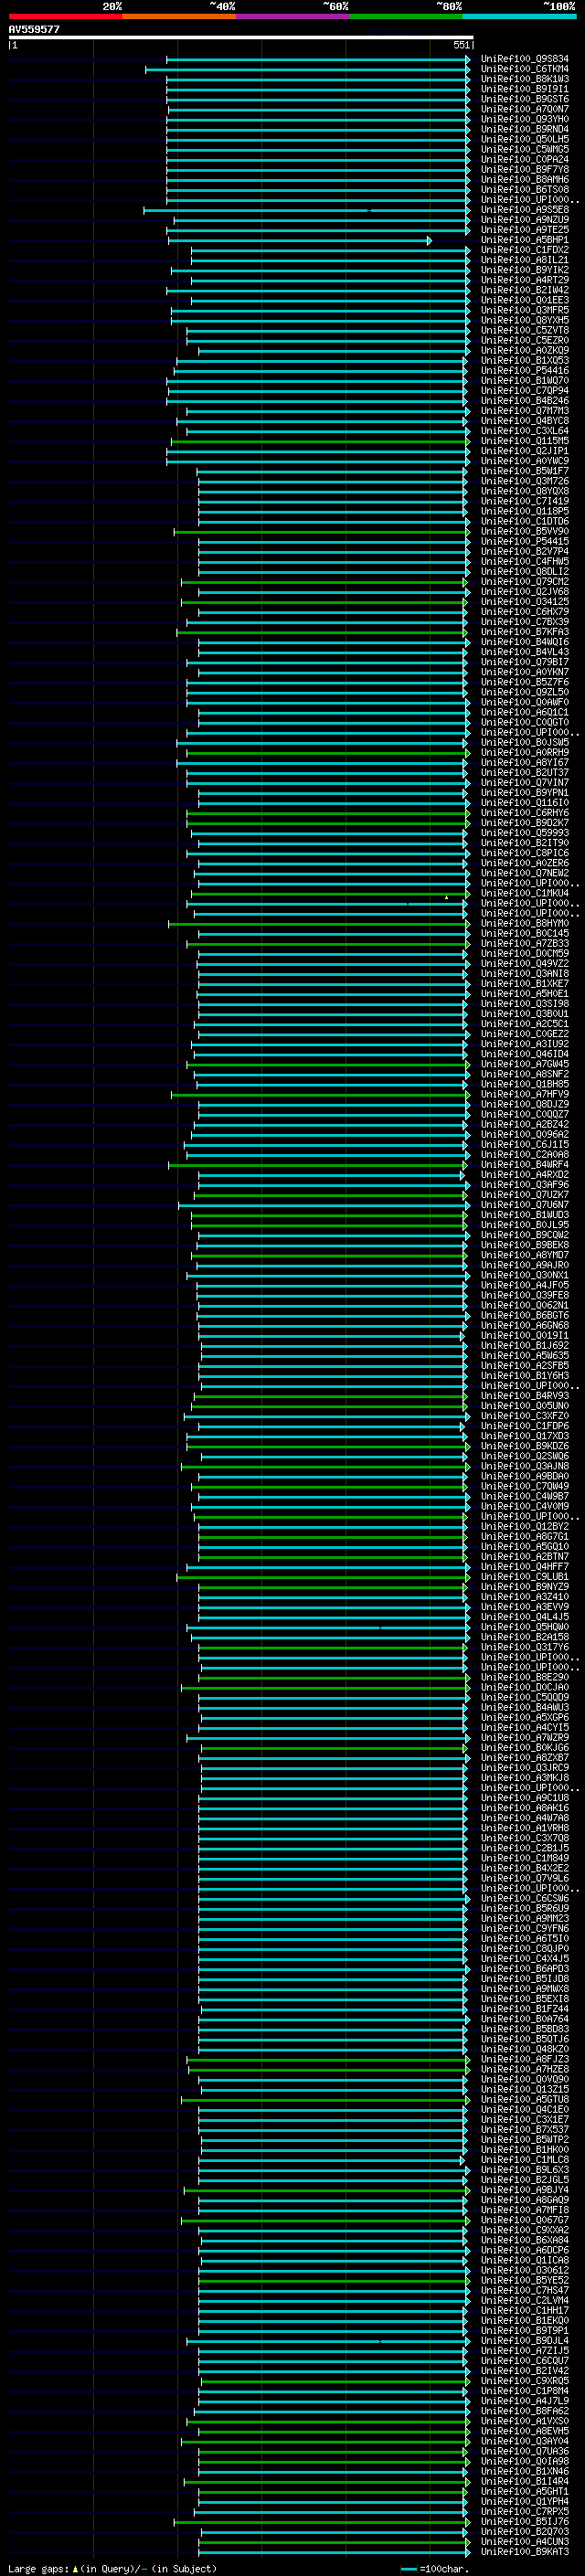The image size is (585, 2576).
Task: Select the UniRef100_Q3AY04 label
Action: pos(525,2440)
